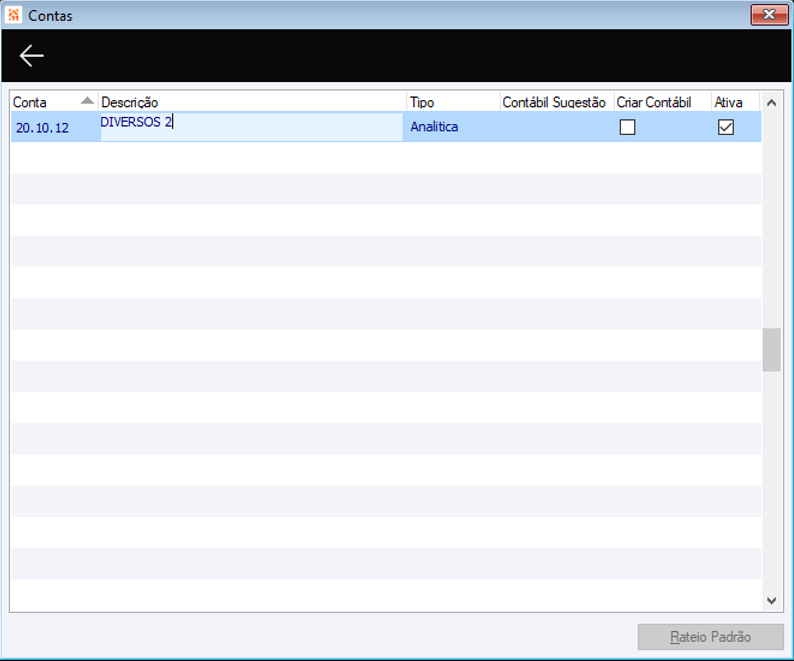Screen dimensions: 794x661
Task: Click the Criar Contábil column header
Action: [x=662, y=102]
